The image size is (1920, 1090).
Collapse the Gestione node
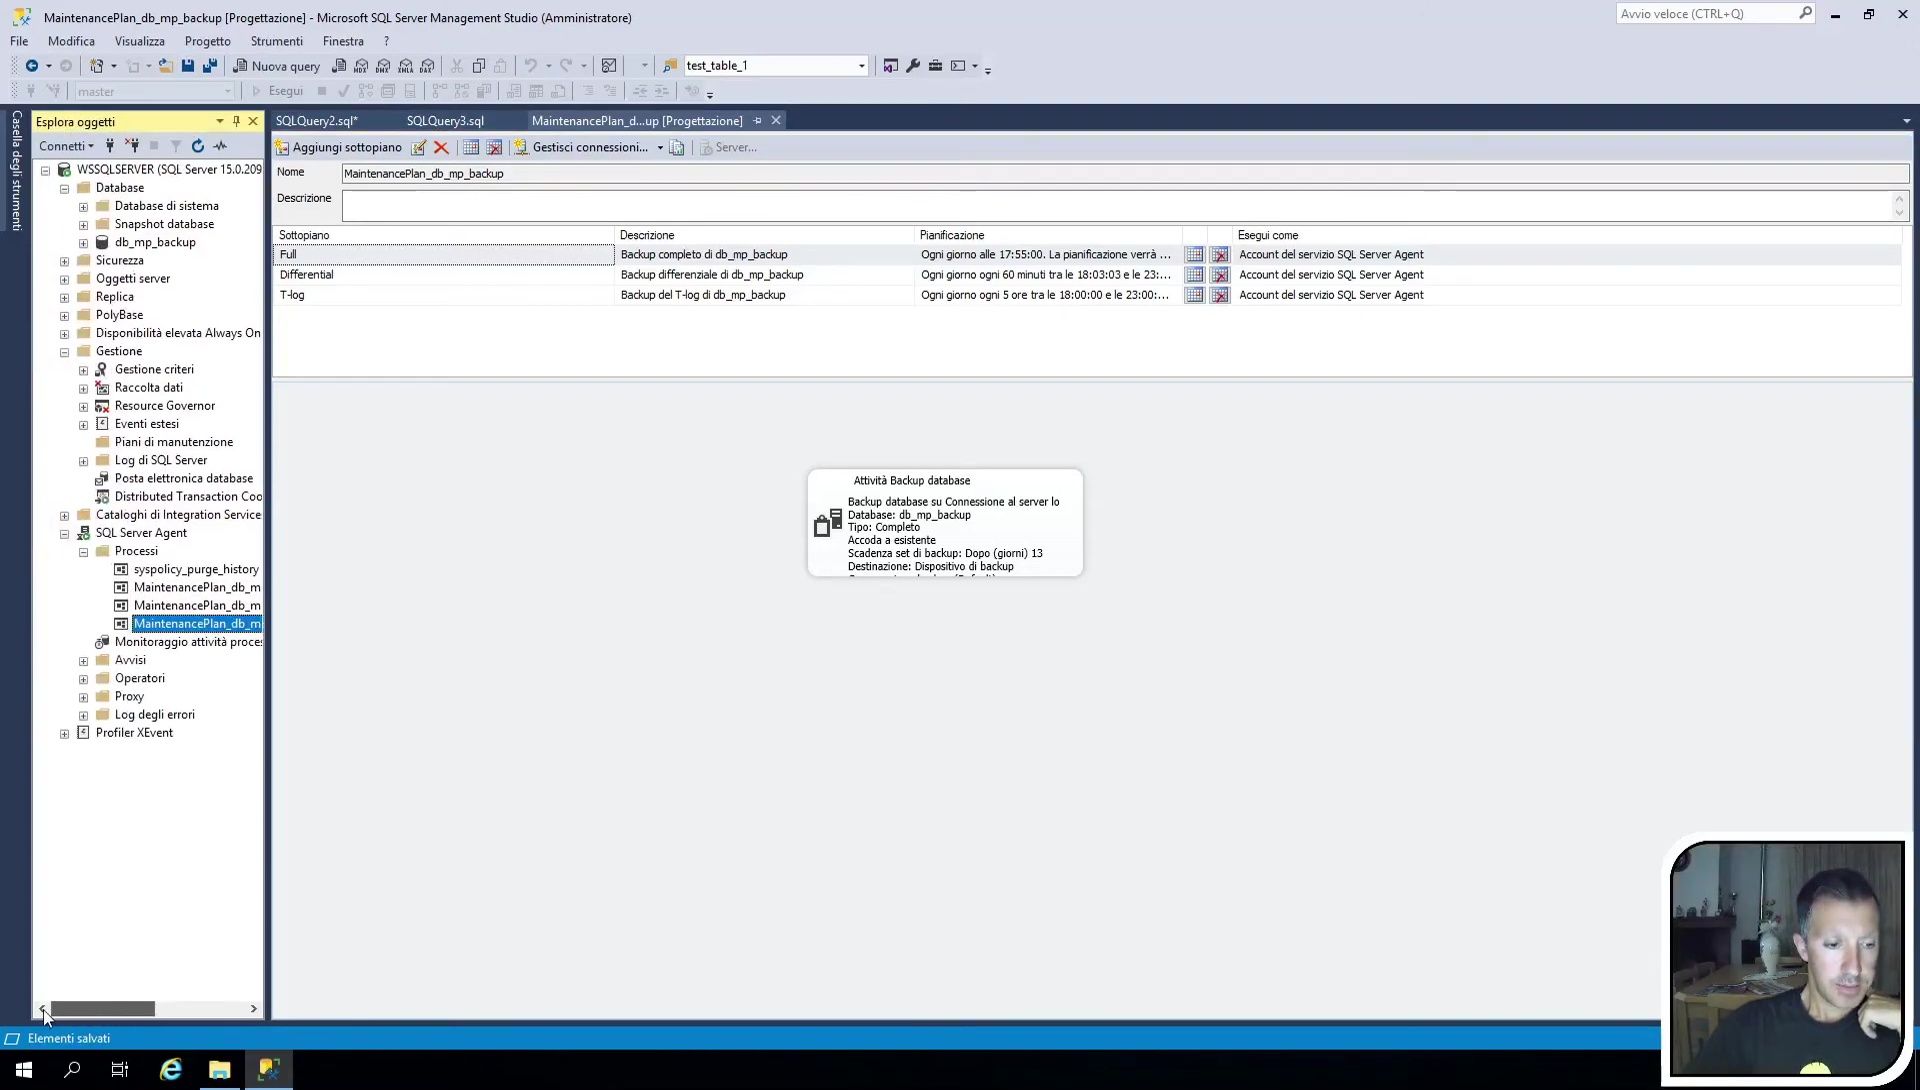pos(65,352)
